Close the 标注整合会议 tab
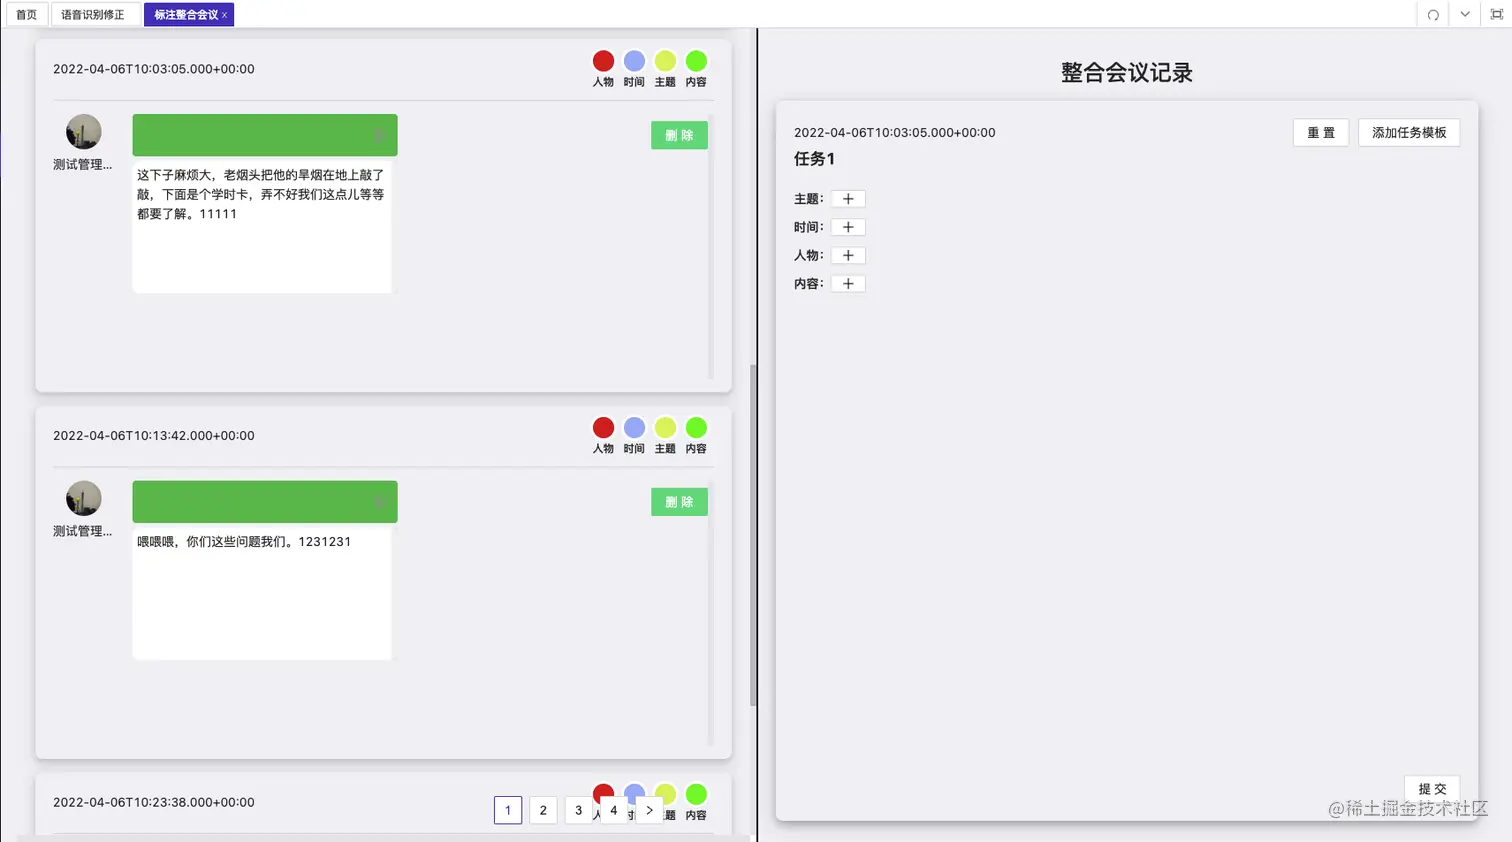This screenshot has height=842, width=1512. tap(225, 15)
